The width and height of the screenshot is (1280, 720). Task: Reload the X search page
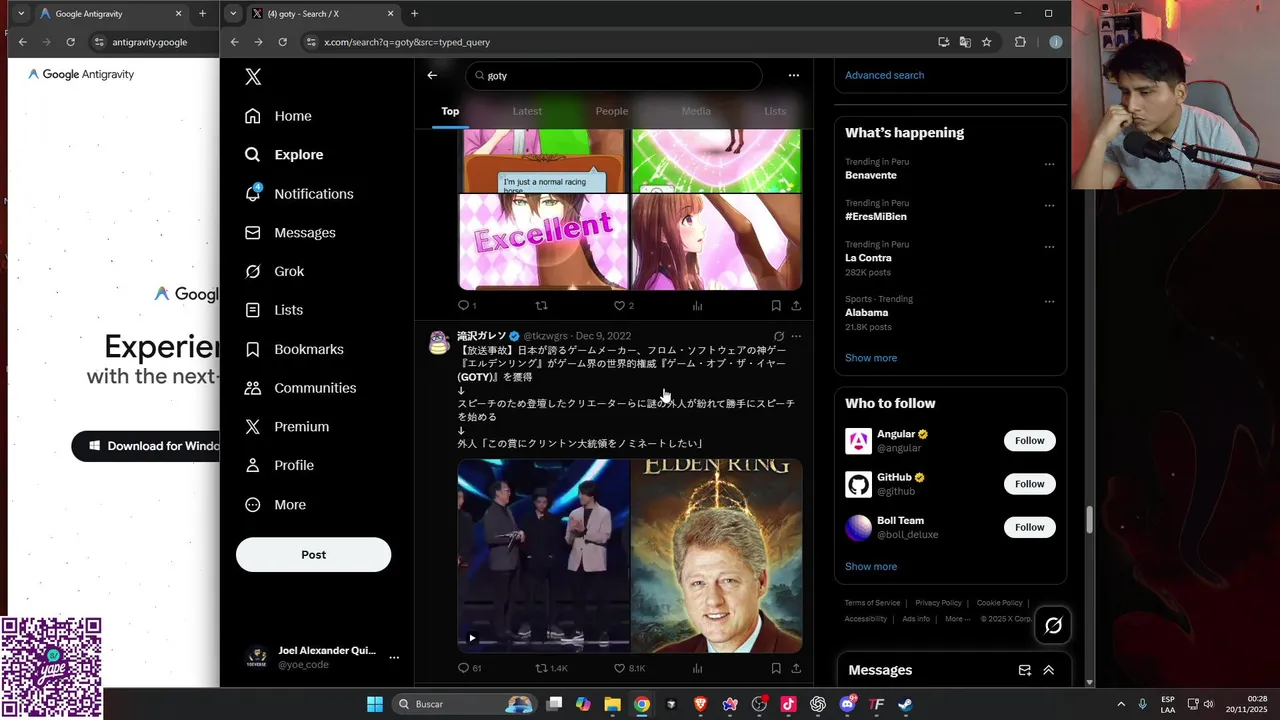pos(283,42)
